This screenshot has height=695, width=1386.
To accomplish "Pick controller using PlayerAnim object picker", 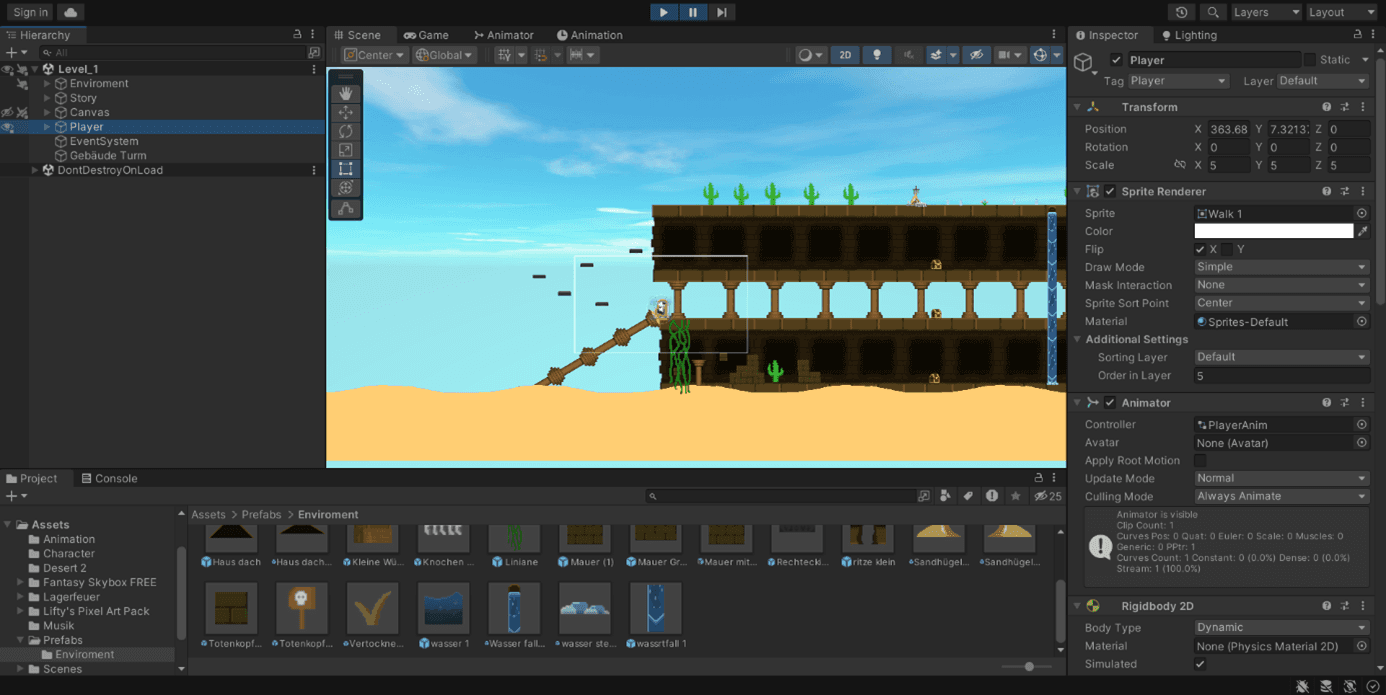I will click(x=1362, y=425).
